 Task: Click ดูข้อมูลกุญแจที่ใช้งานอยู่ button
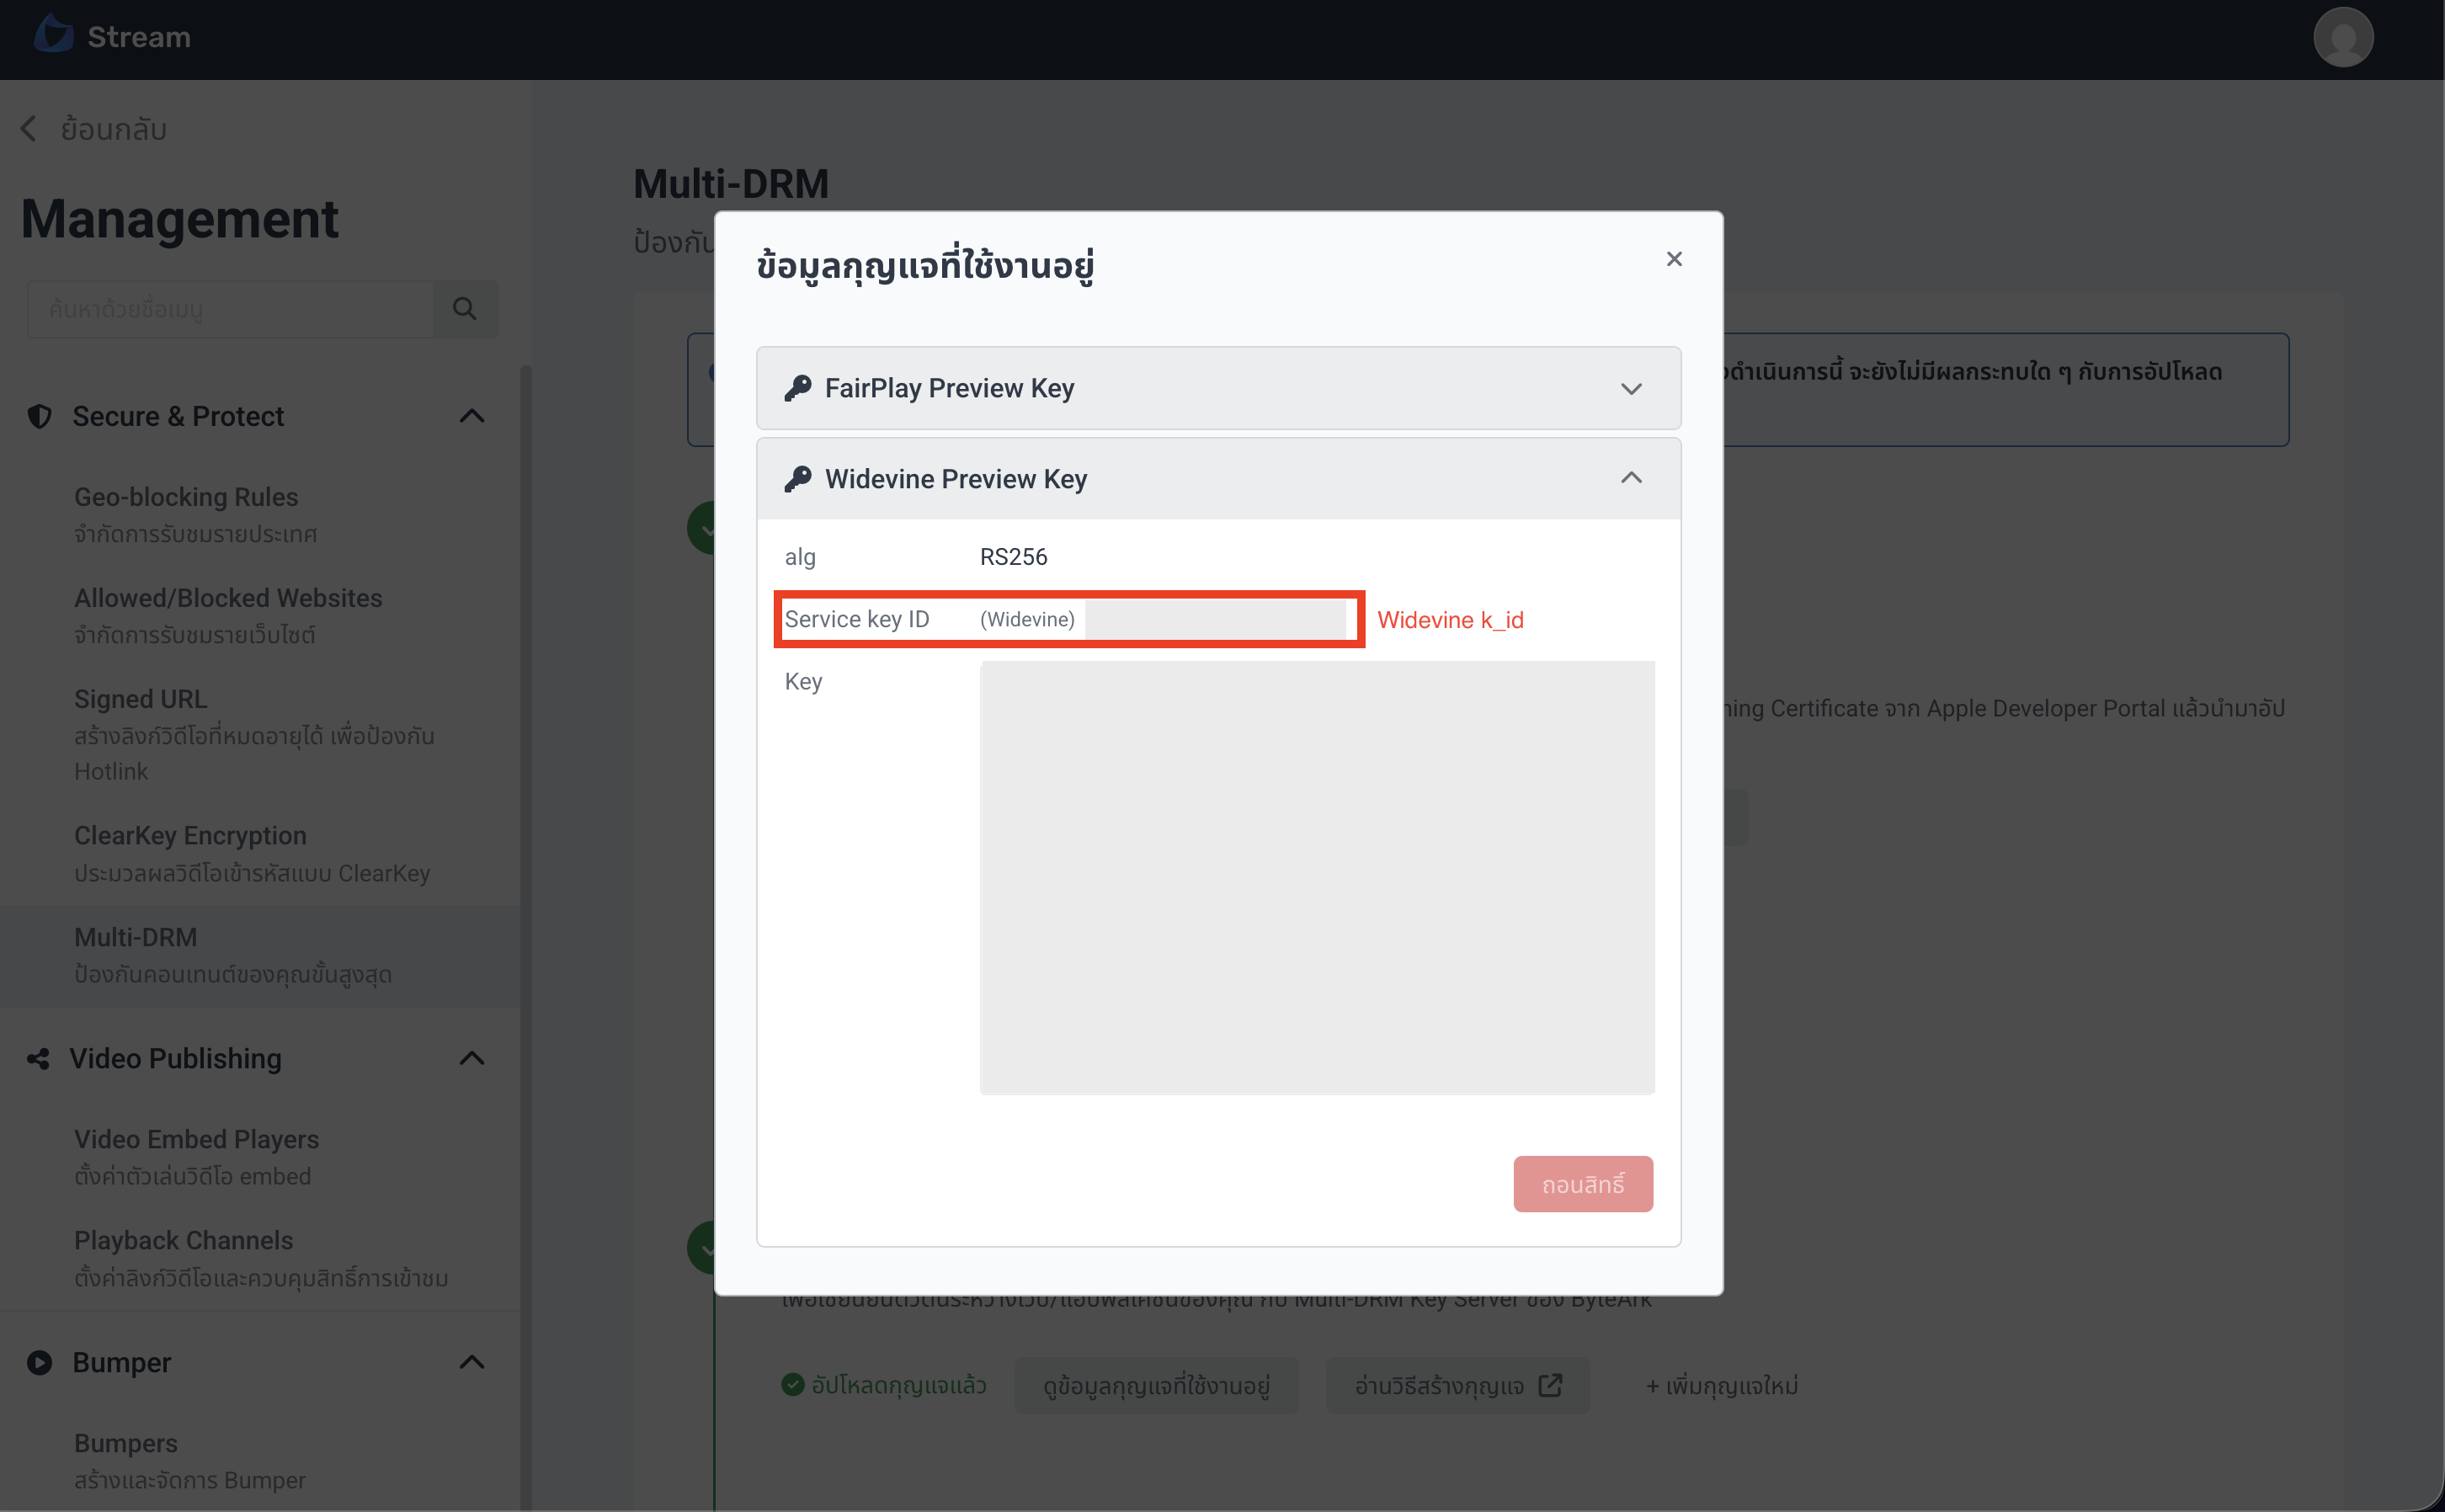click(x=1156, y=1385)
